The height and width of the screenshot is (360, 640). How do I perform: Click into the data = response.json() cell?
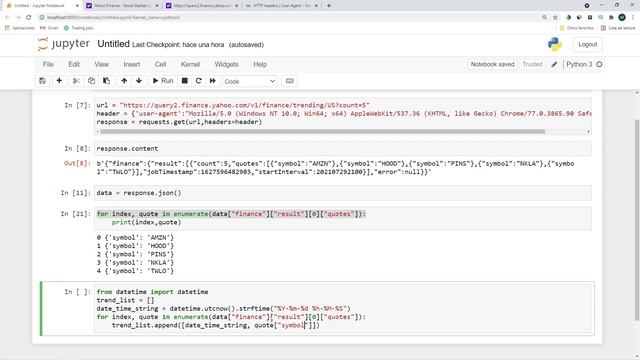click(x=342, y=193)
